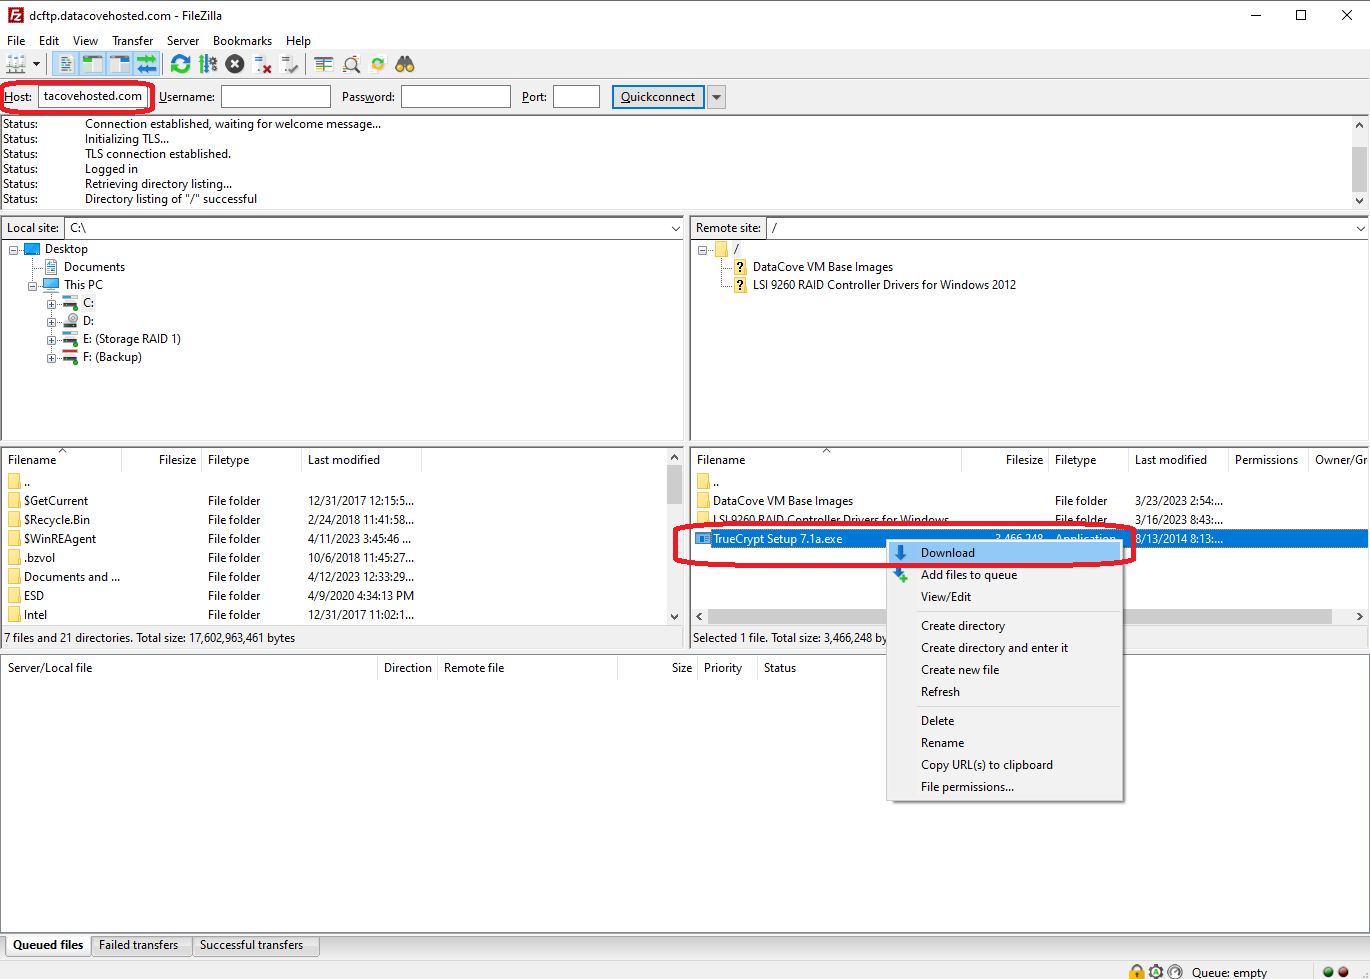This screenshot has height=979, width=1370.
Task: Open the Bookmarks menu
Action: click(242, 41)
